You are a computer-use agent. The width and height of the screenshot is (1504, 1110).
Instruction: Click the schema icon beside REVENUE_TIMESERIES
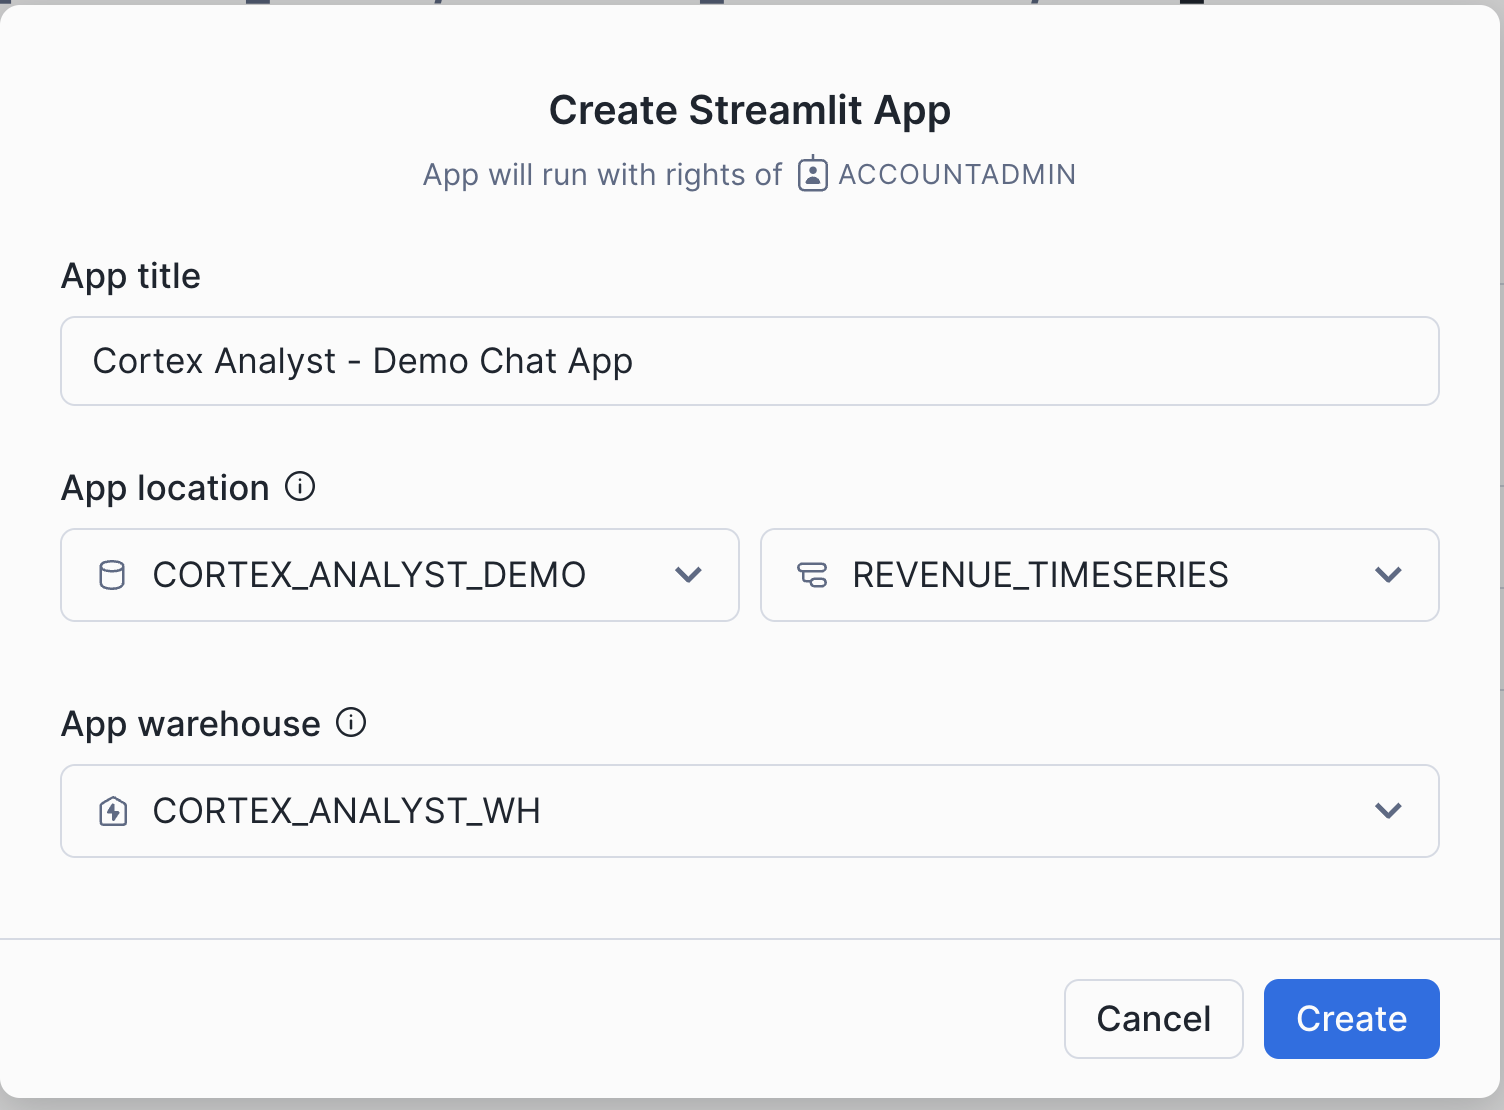point(813,575)
